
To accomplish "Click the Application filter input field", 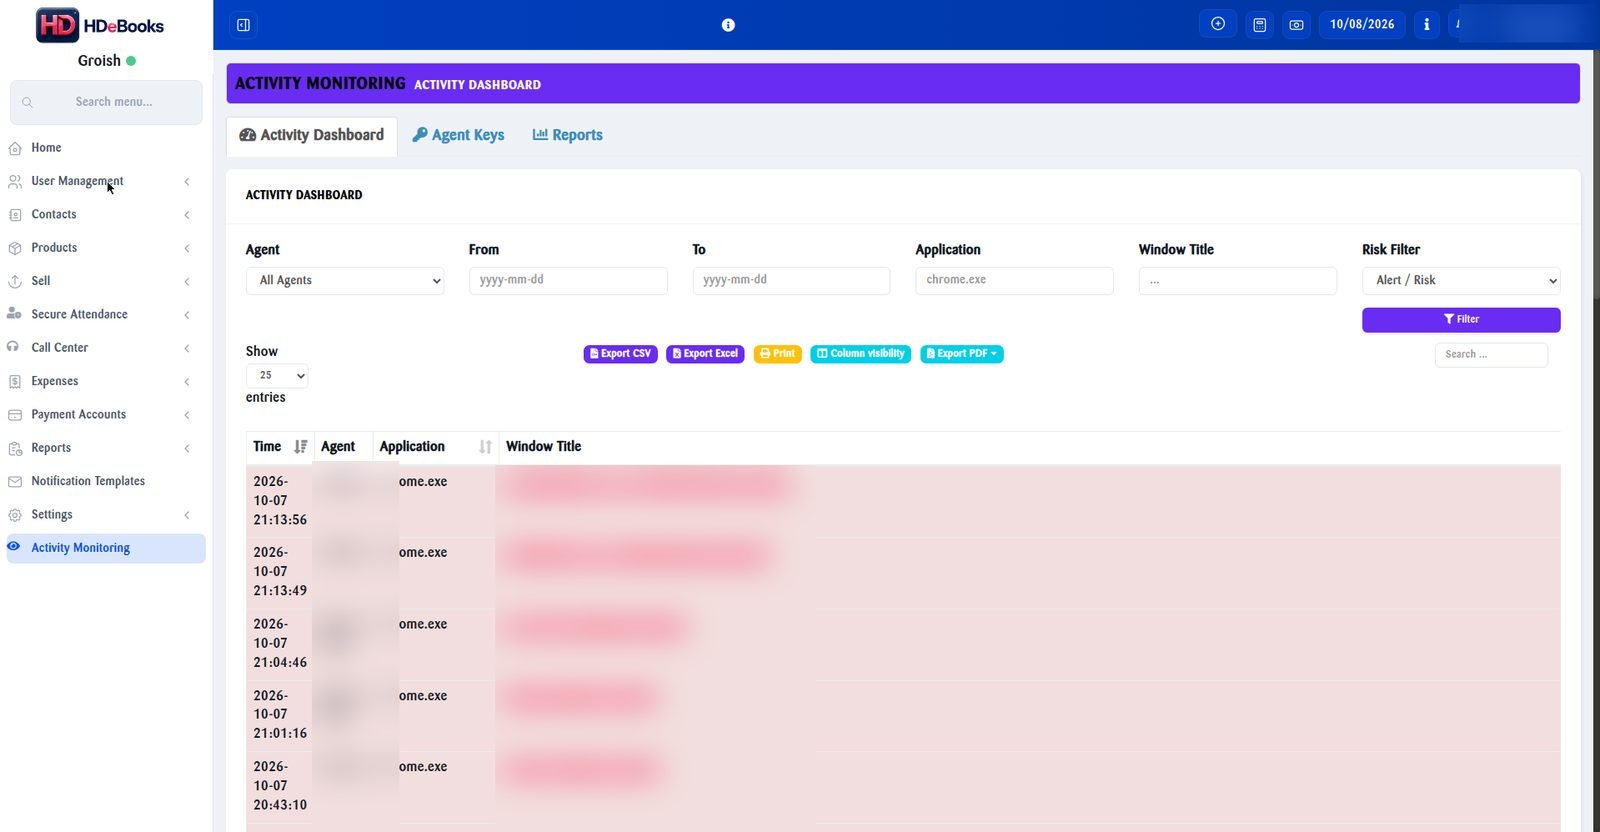I will click(1014, 281).
